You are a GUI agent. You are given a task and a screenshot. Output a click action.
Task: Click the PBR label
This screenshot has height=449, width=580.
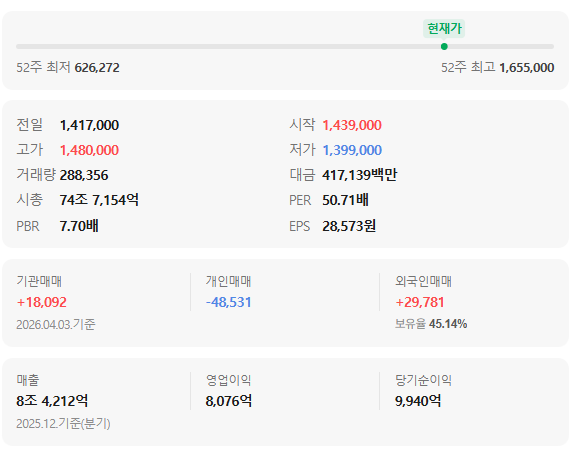28,226
